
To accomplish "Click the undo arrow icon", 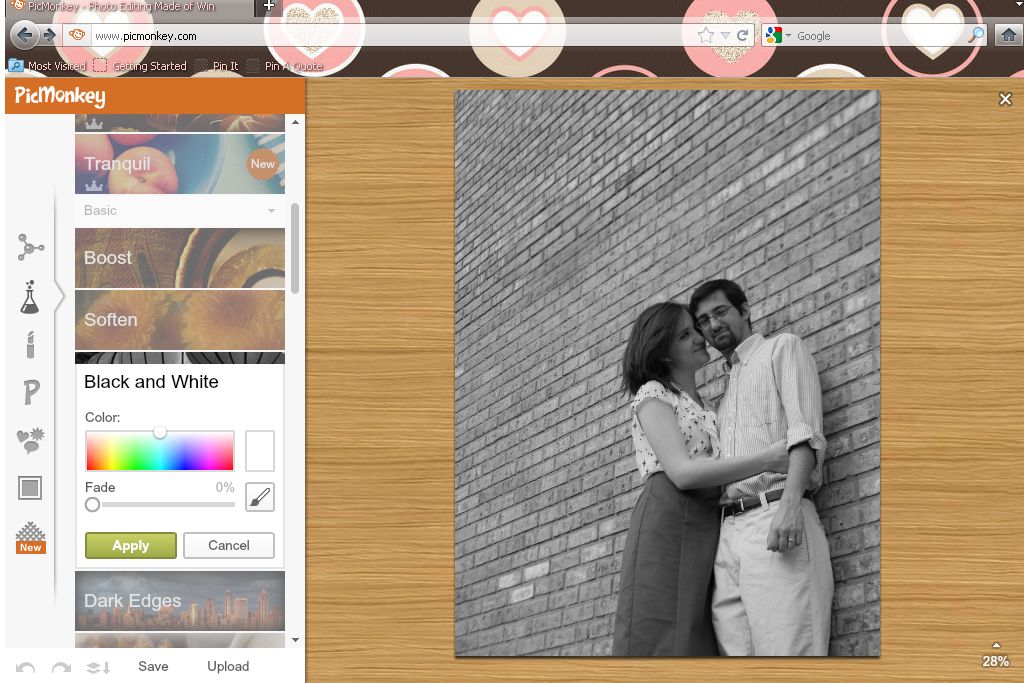I will (25, 667).
